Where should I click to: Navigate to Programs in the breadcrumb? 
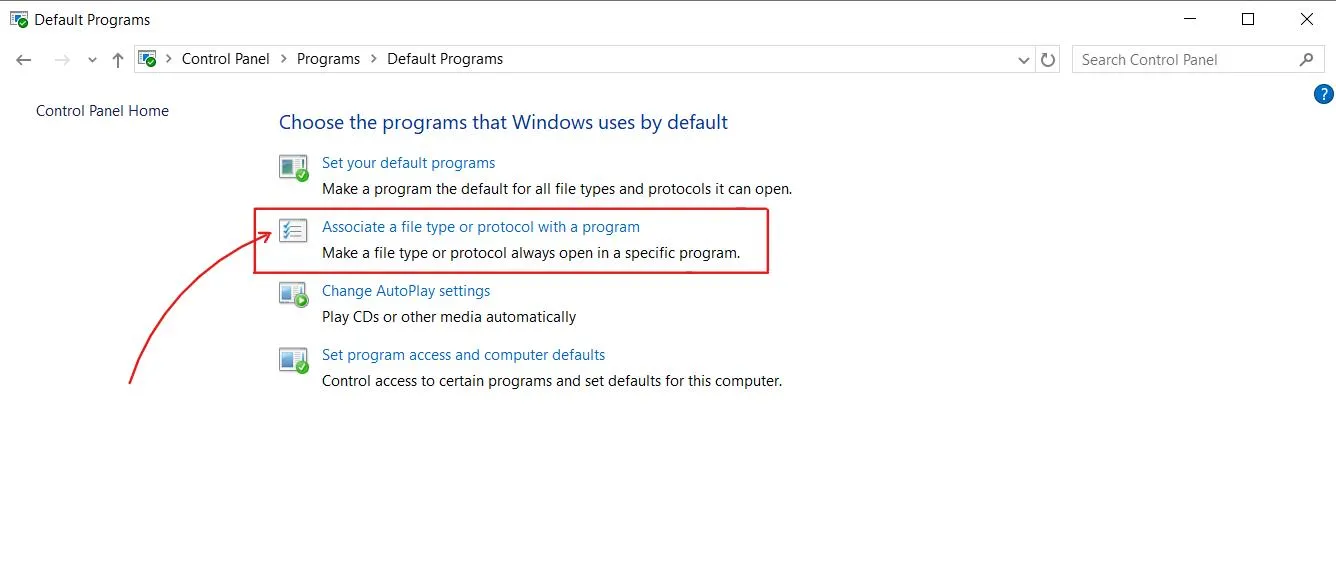(x=328, y=59)
